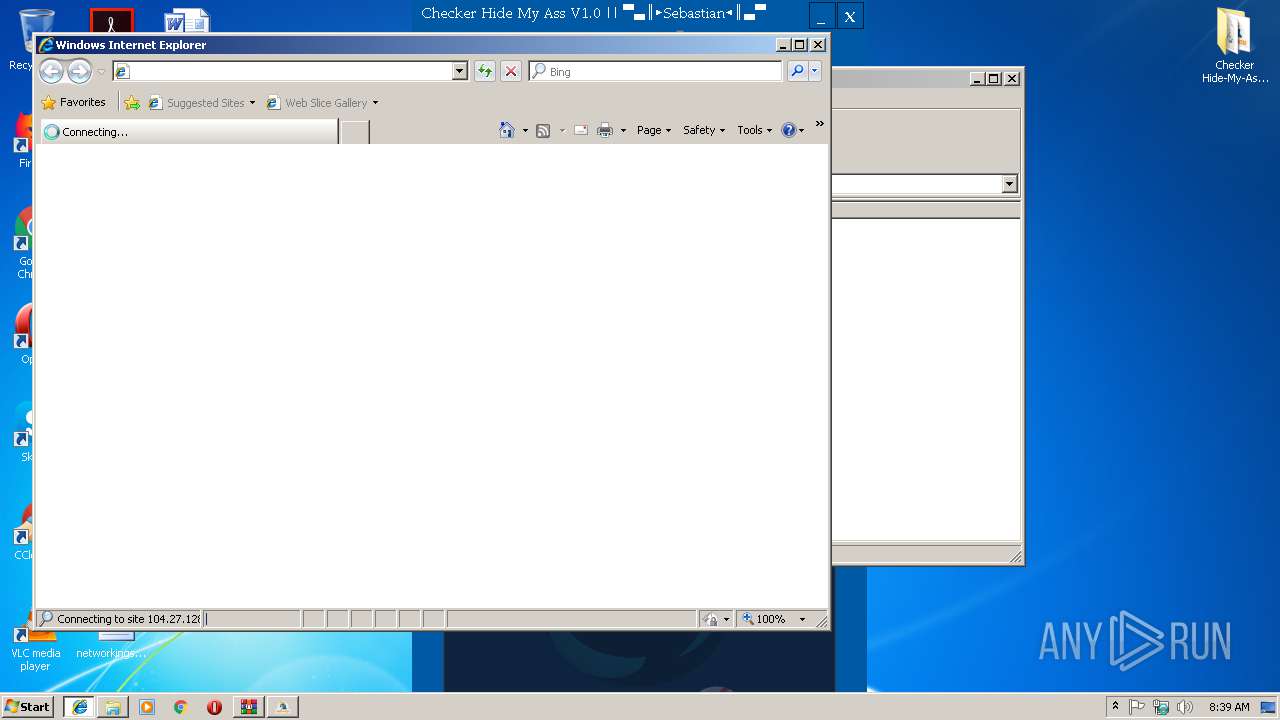
Task: Click the Home page icon
Action: 507,130
